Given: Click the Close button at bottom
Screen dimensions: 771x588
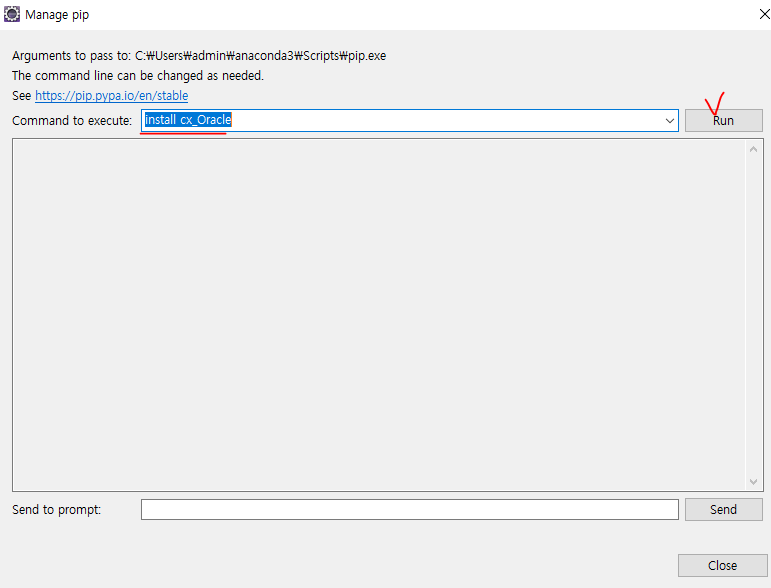Looking at the screenshot, I should tap(722, 565).
